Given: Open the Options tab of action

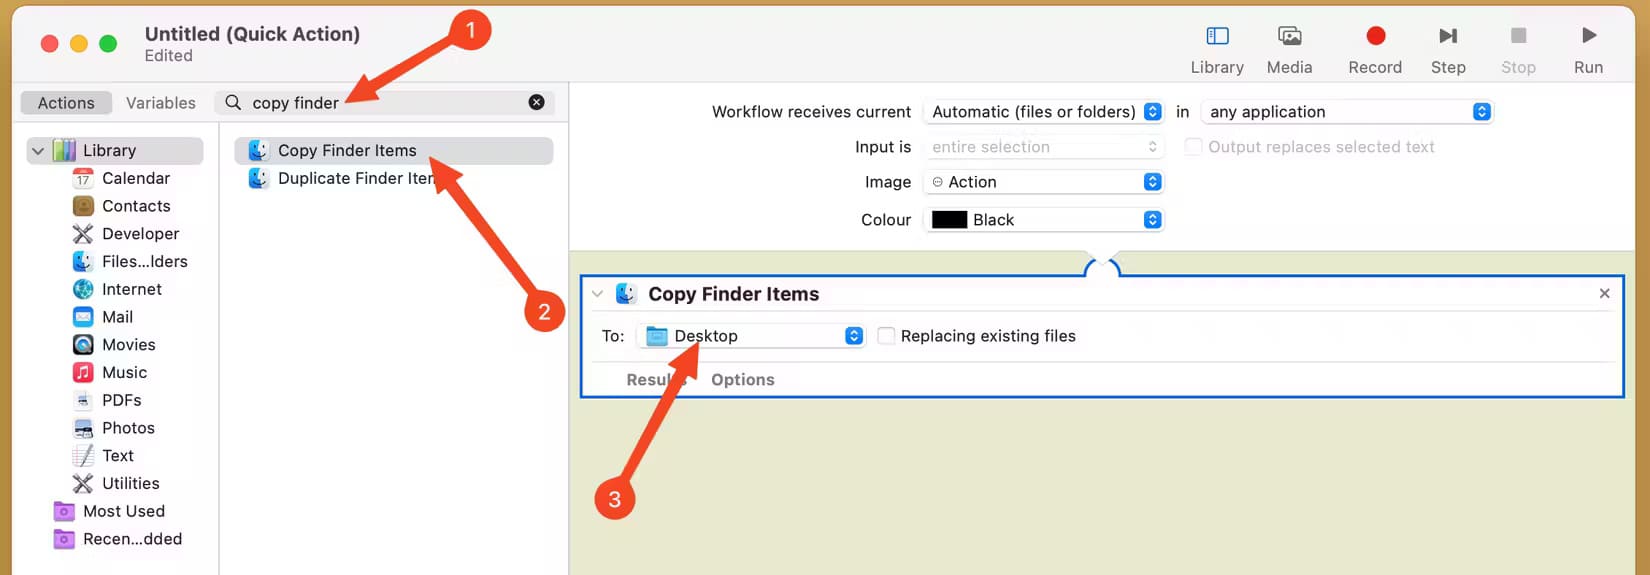Looking at the screenshot, I should [x=742, y=380].
